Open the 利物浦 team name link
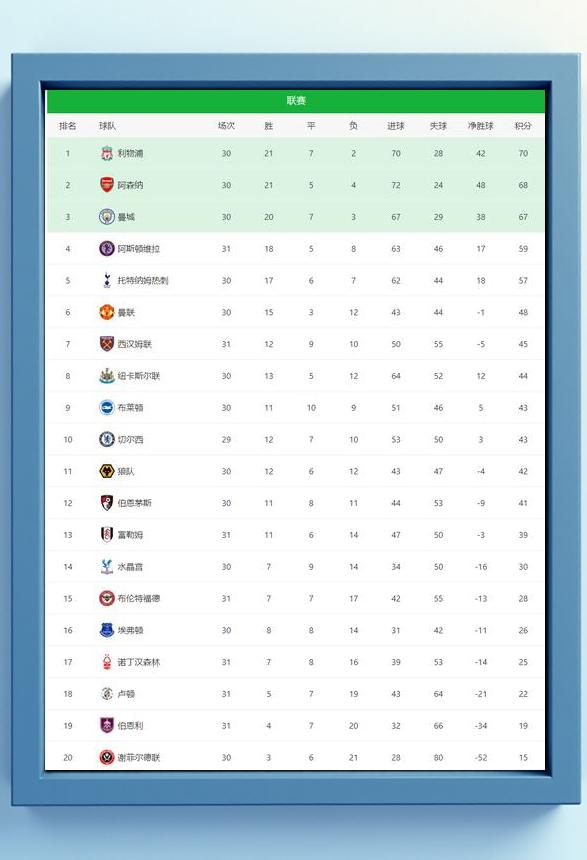587x860 pixels. [130, 154]
